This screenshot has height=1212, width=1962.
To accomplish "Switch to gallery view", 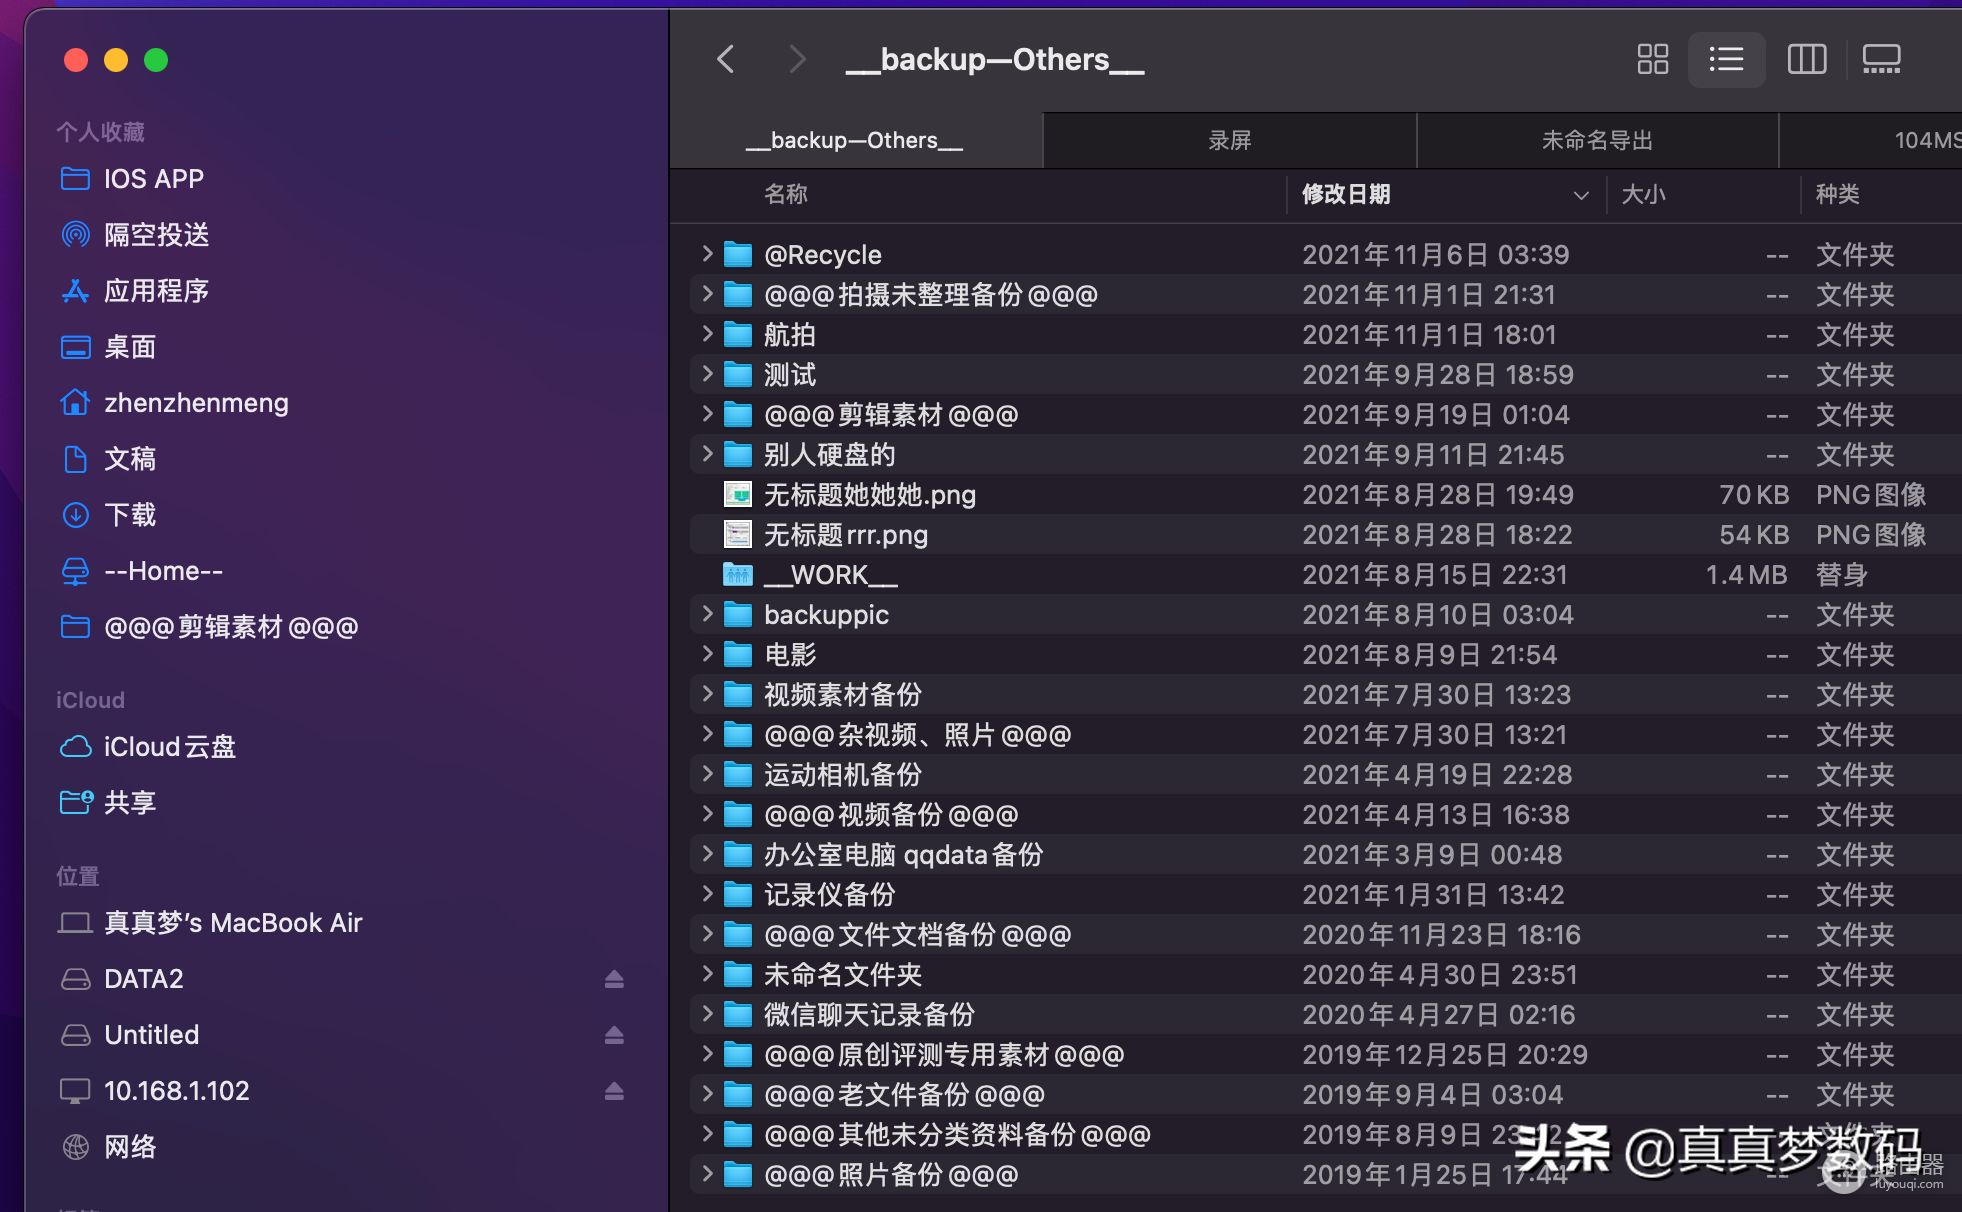I will 1881,59.
